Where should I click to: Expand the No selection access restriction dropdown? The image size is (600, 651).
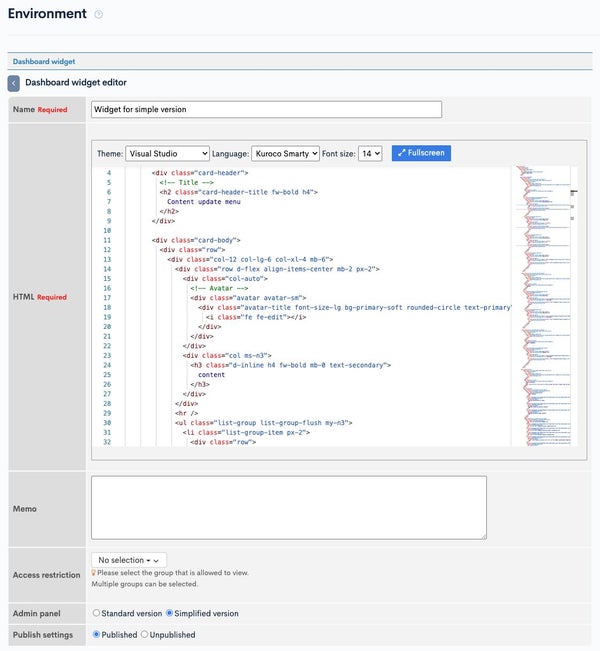(x=129, y=560)
